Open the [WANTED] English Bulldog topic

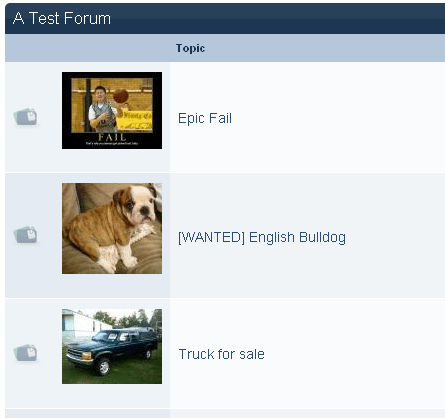(262, 237)
